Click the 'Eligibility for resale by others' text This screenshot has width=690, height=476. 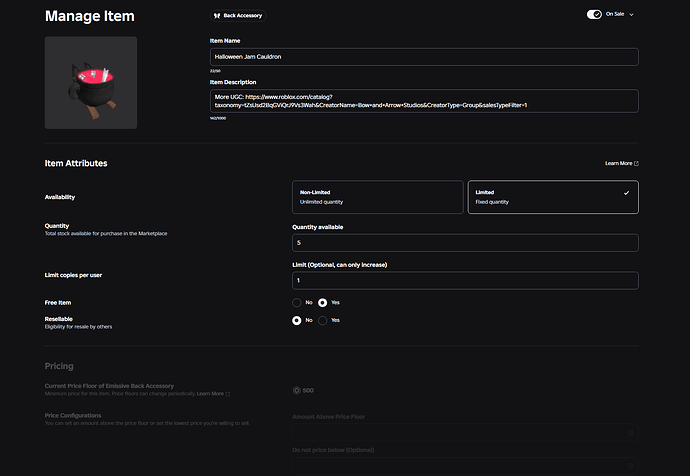click(78, 327)
